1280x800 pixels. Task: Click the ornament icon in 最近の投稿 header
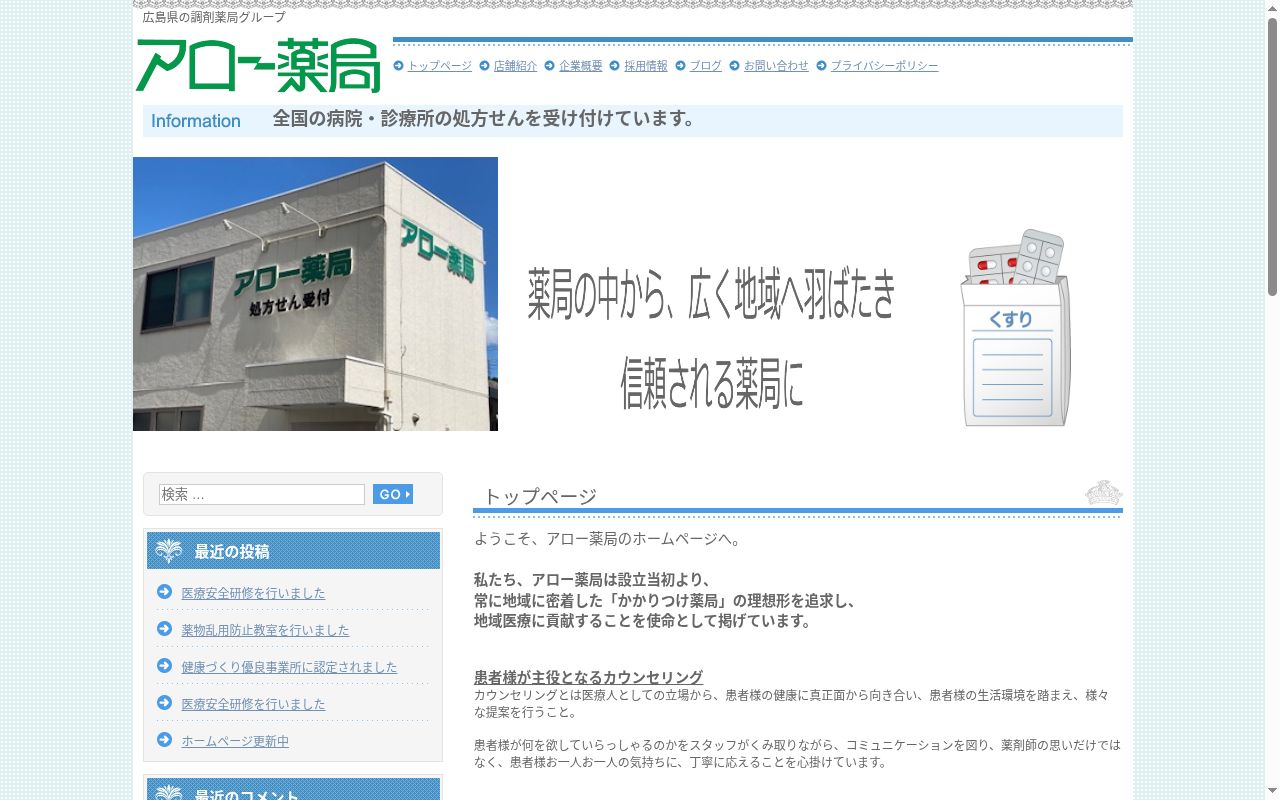(169, 551)
